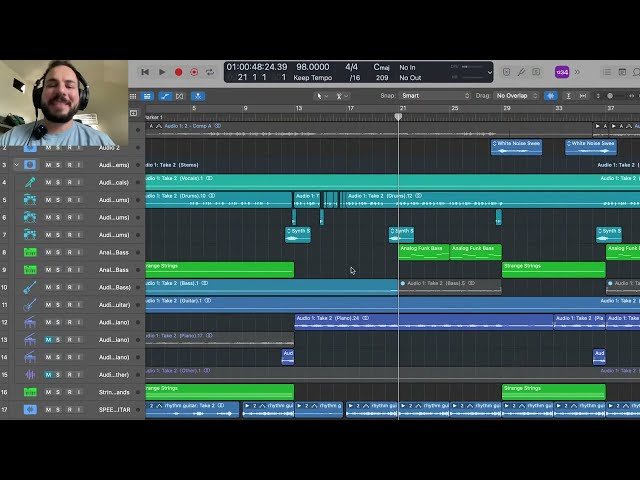The width and height of the screenshot is (640, 480).
Task: Click the 4/4 time signature display
Action: tap(351, 67)
